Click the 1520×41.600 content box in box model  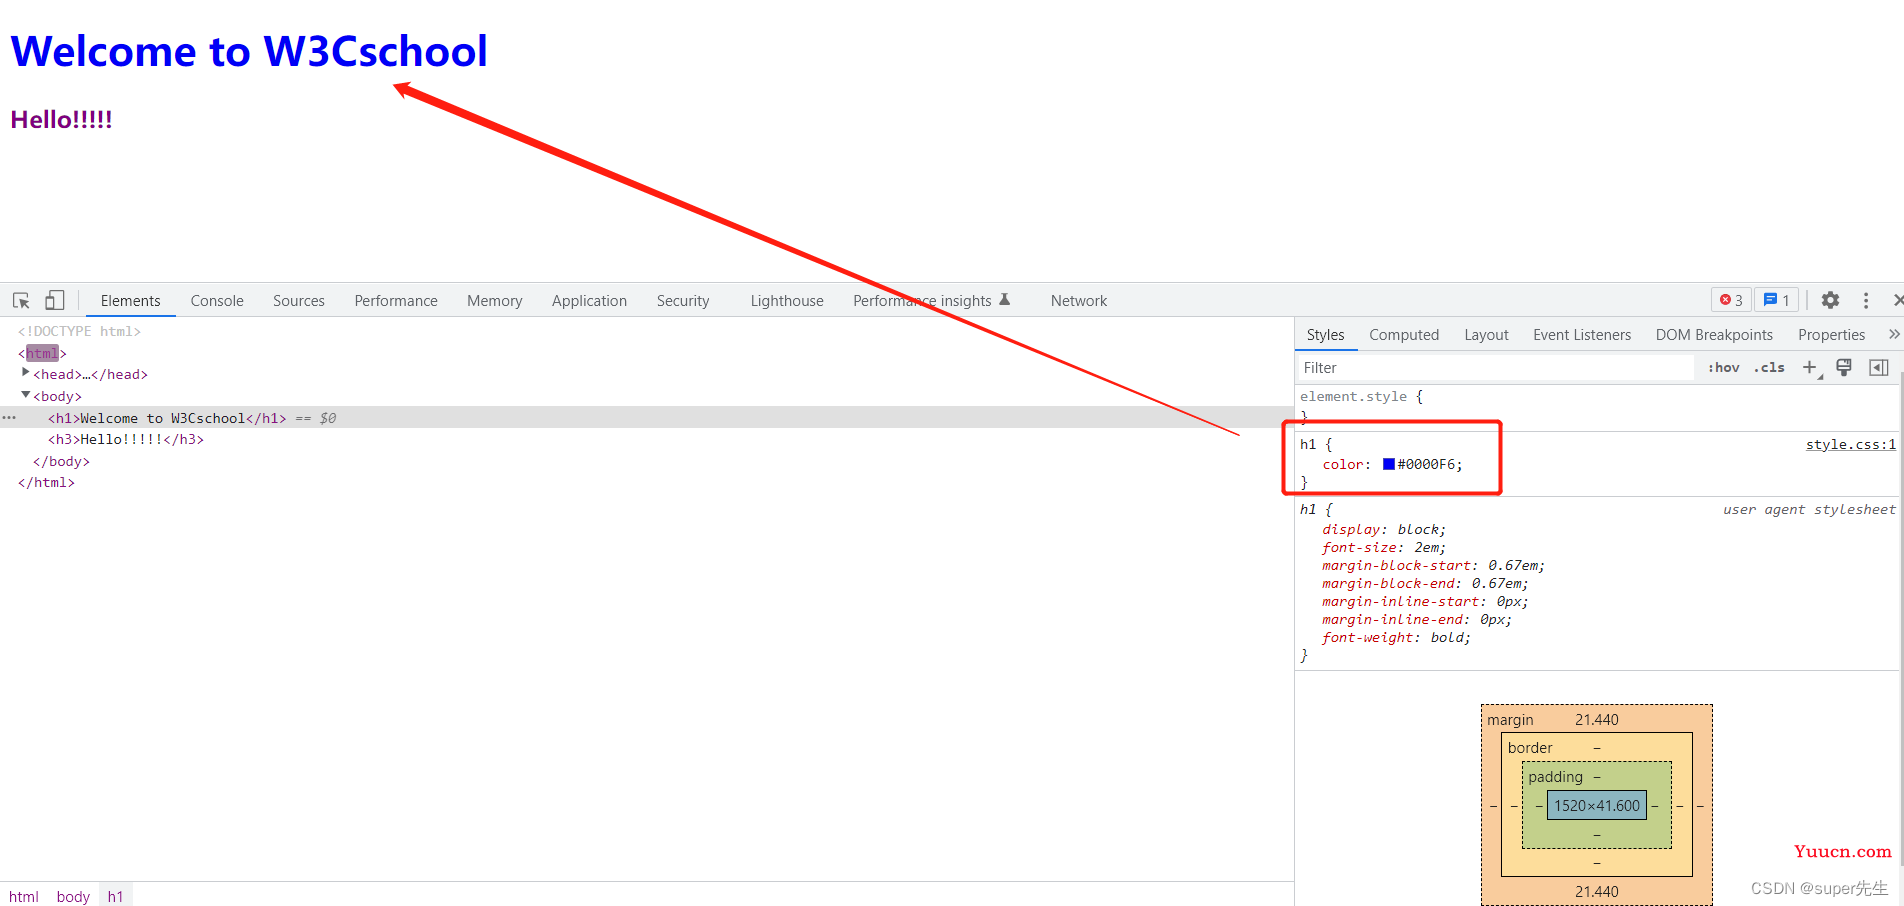pos(1597,805)
